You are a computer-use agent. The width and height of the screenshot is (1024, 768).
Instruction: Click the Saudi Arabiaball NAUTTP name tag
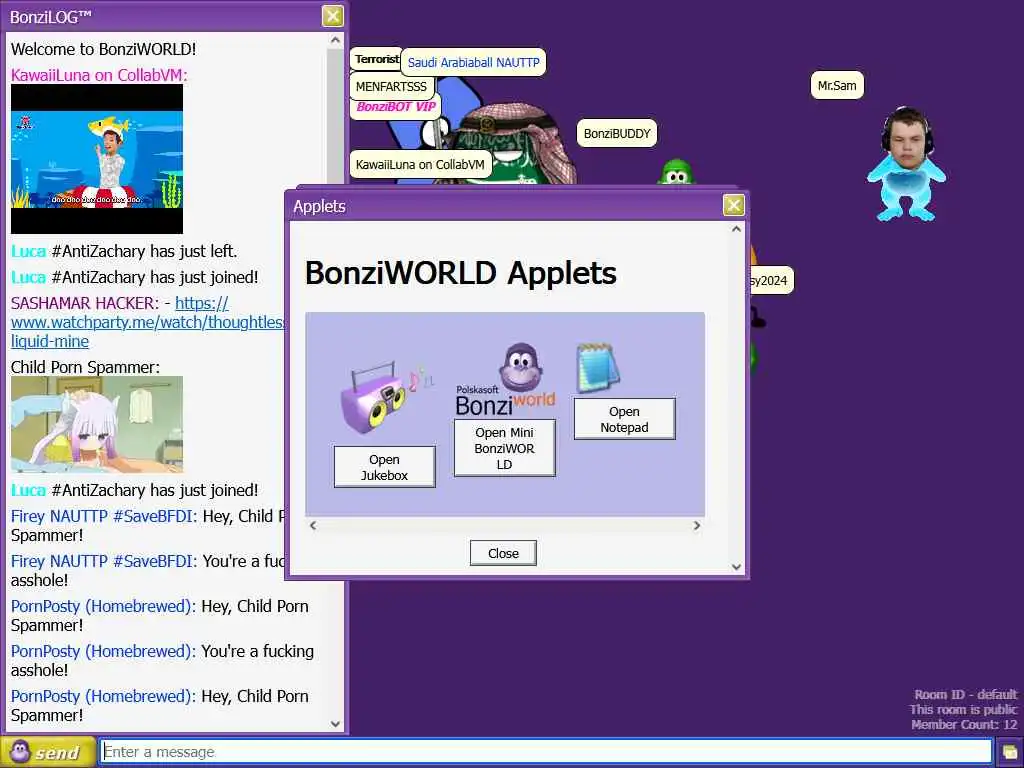point(473,63)
